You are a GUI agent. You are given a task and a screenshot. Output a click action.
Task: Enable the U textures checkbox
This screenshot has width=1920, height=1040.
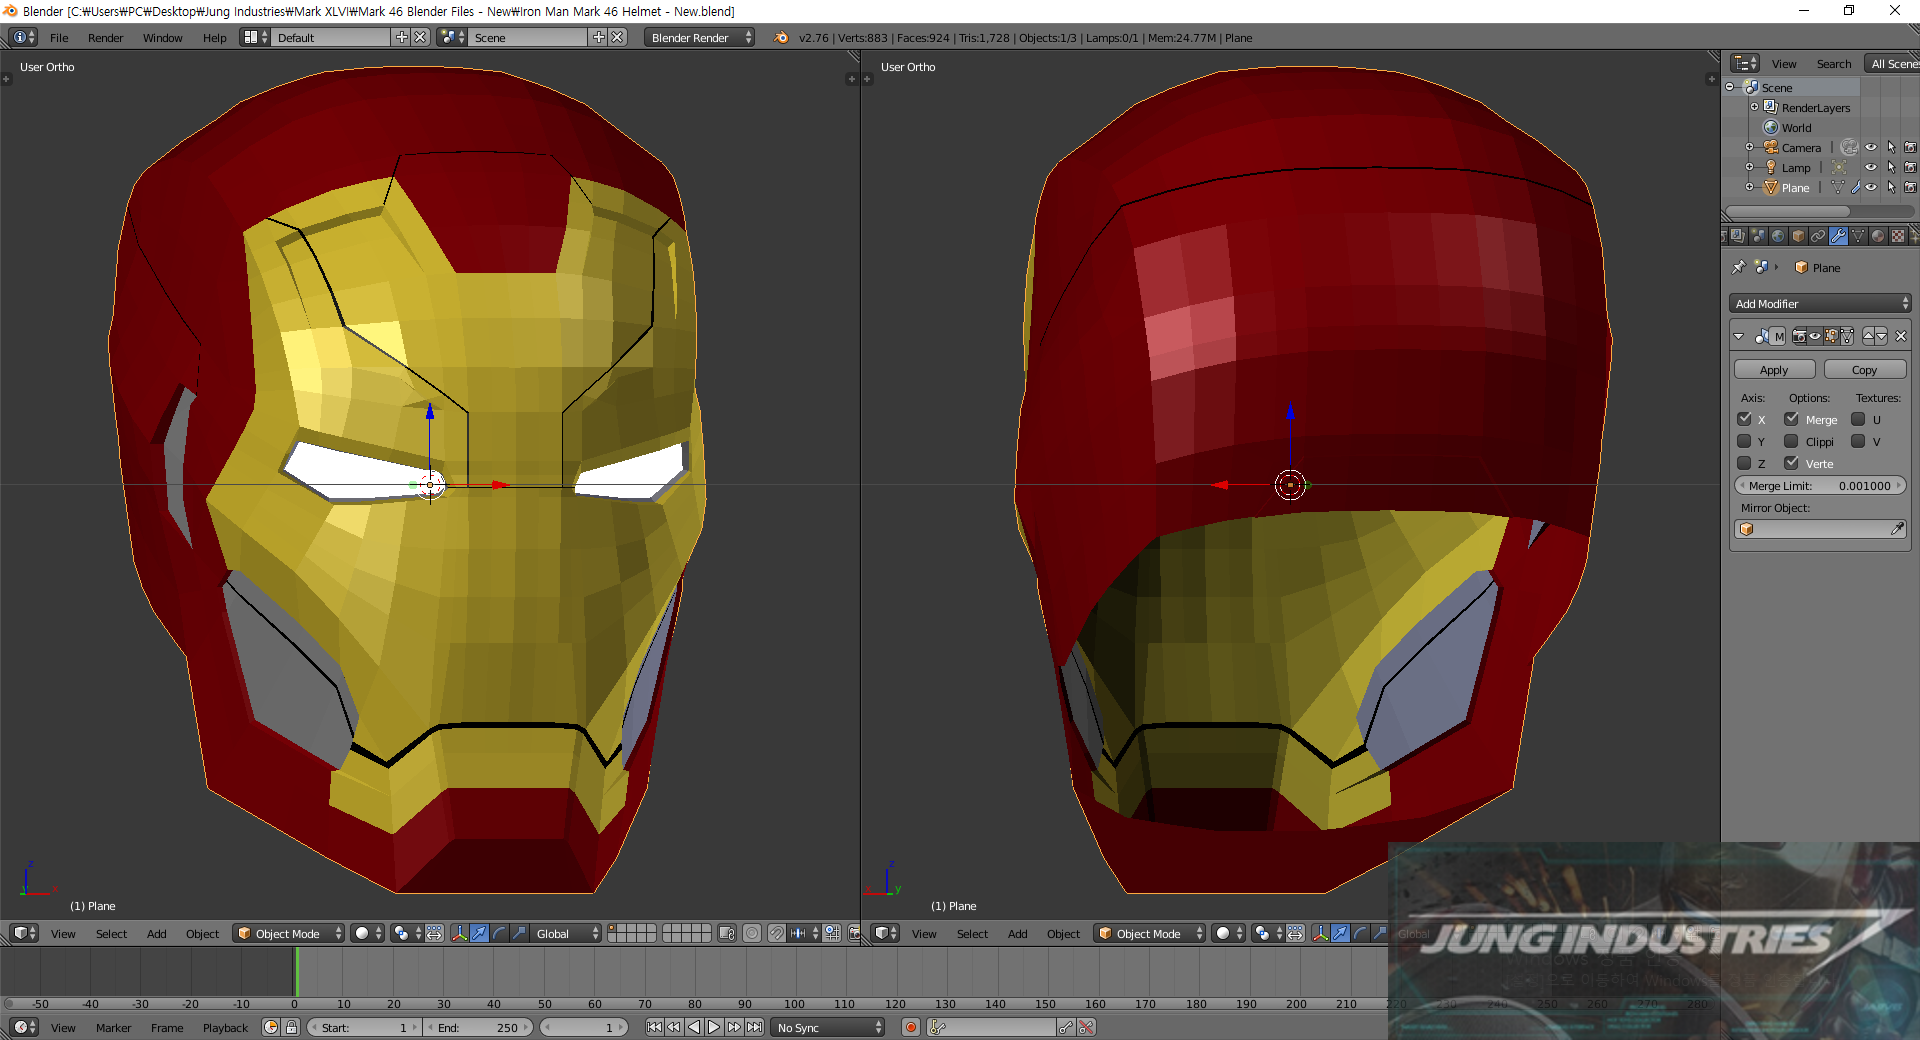coord(1859,419)
